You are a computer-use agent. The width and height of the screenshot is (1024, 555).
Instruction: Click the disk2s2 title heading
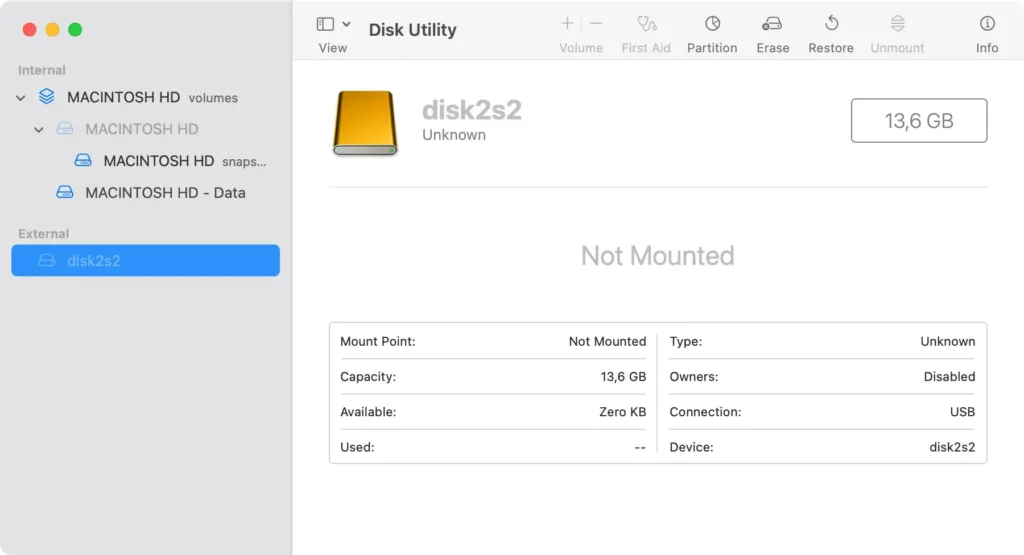point(472,110)
